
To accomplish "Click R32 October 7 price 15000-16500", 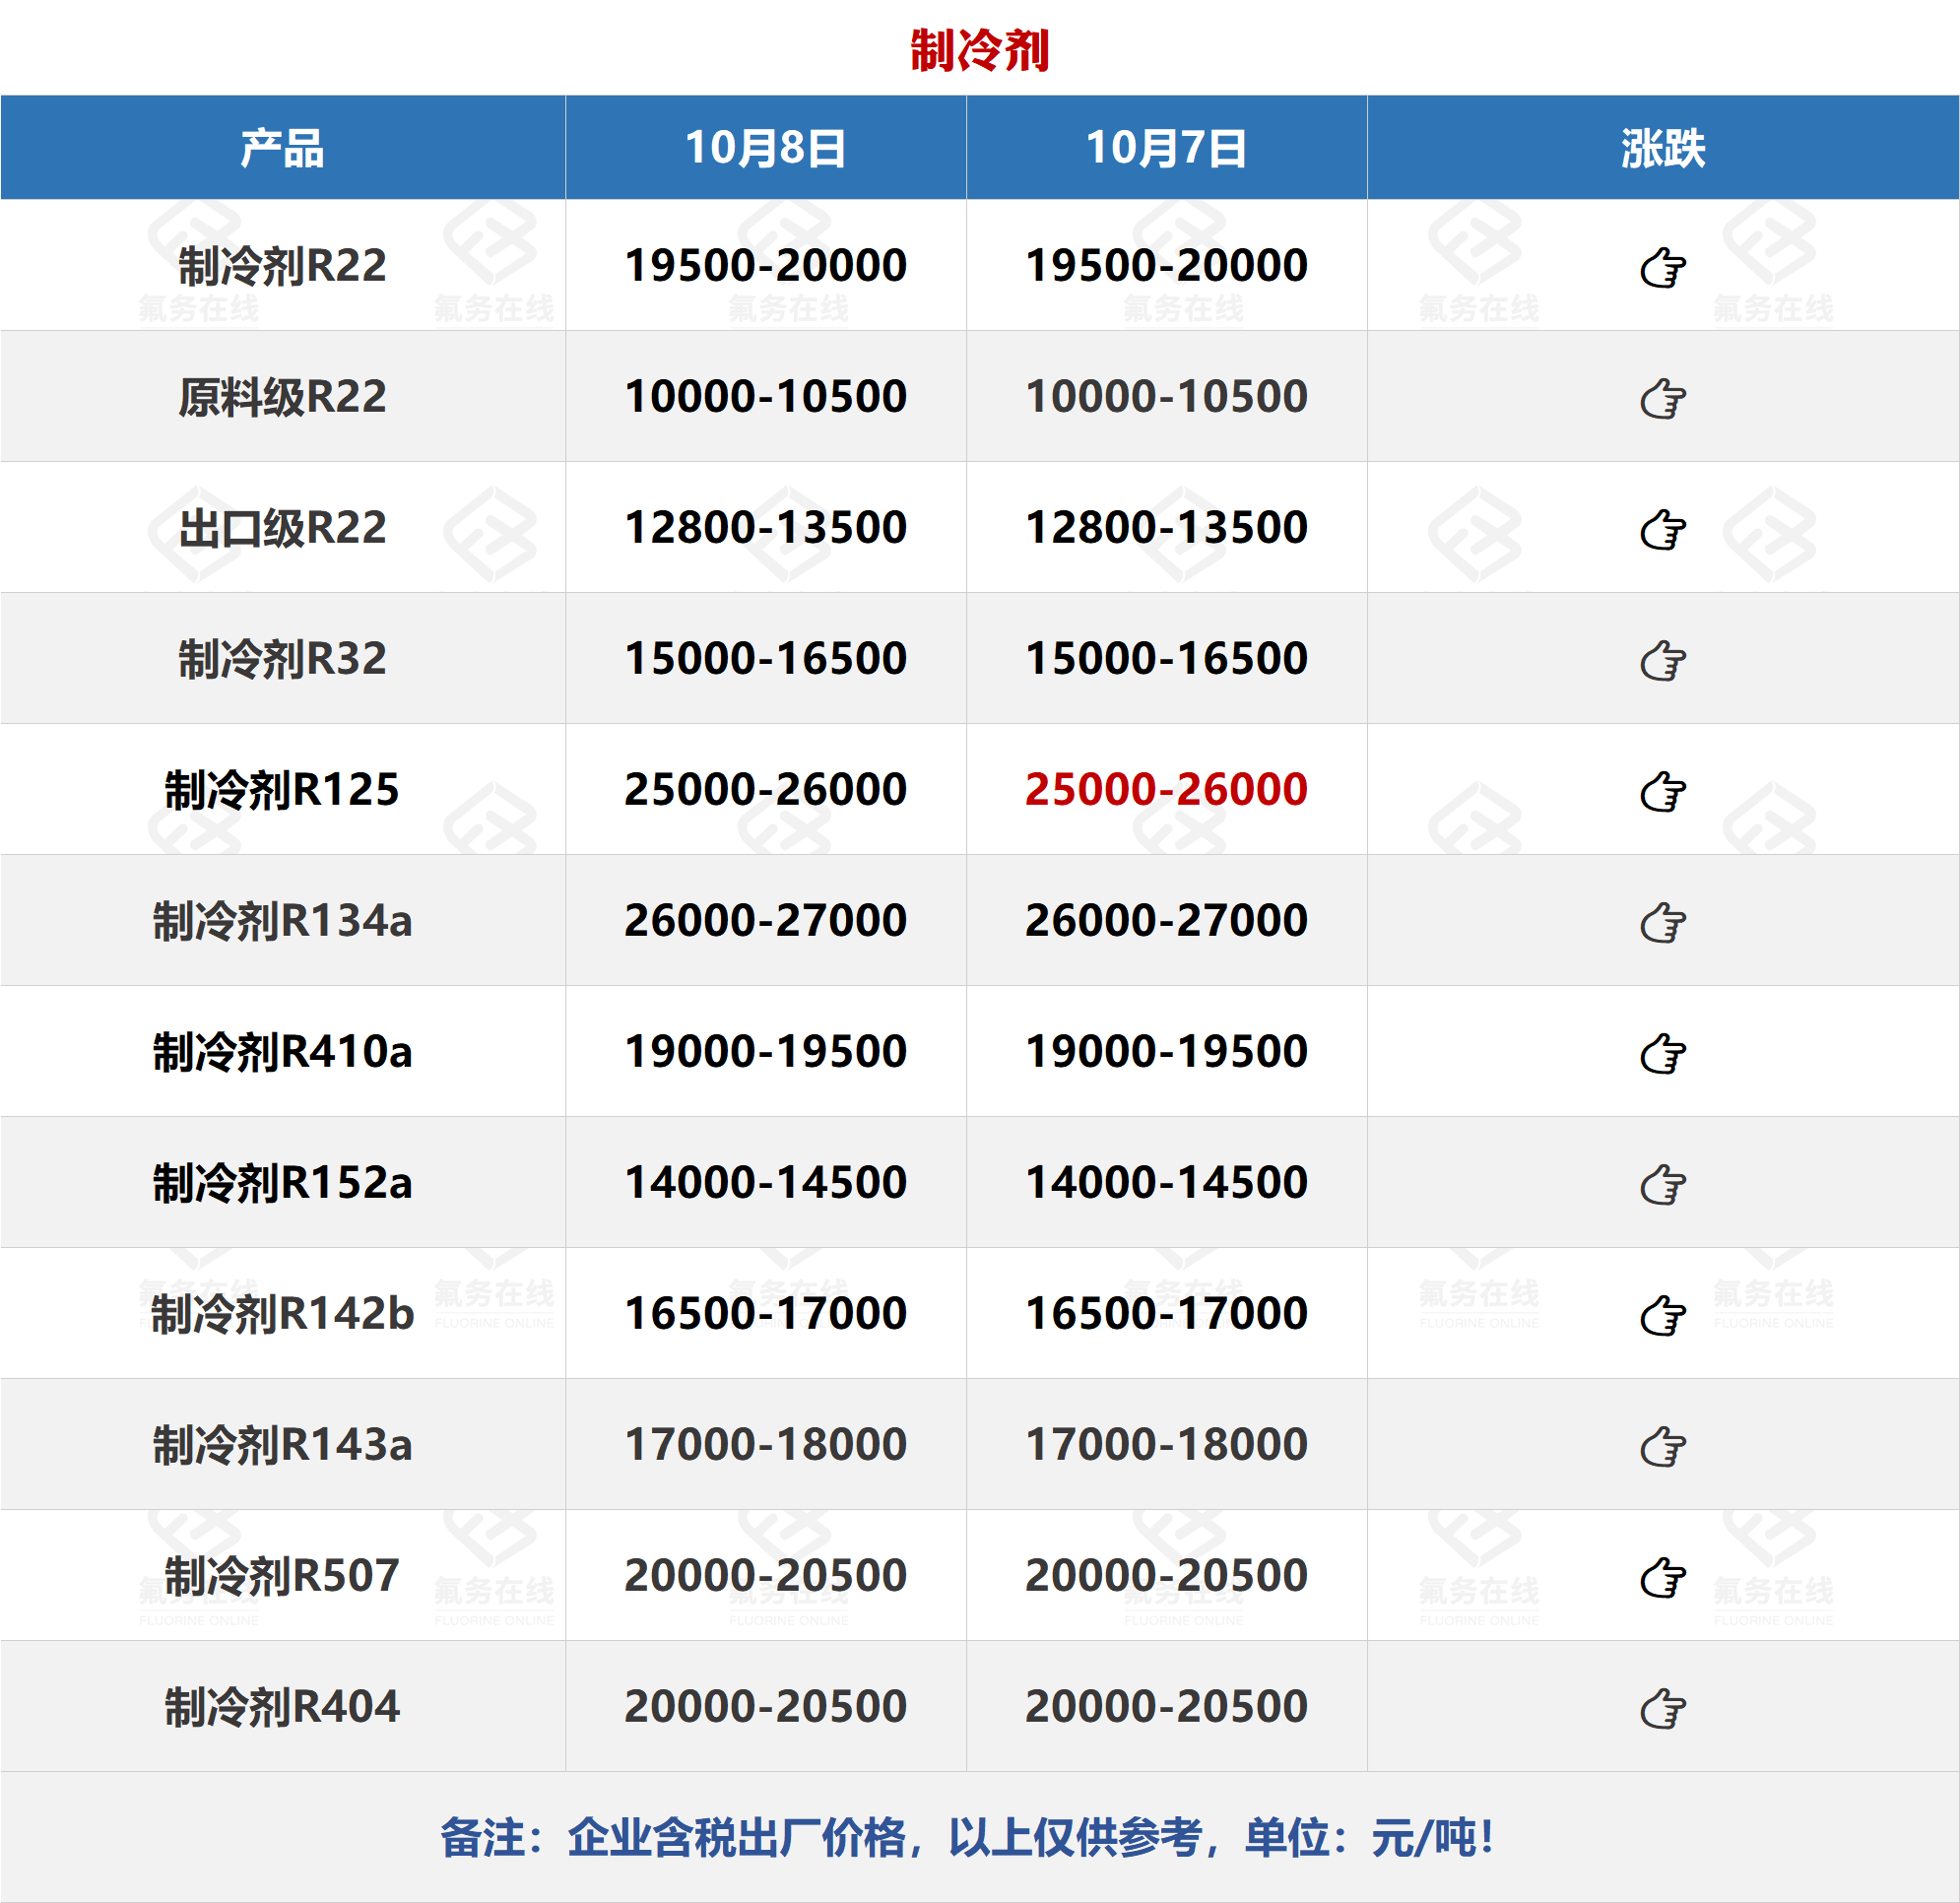I will 1166,658.
